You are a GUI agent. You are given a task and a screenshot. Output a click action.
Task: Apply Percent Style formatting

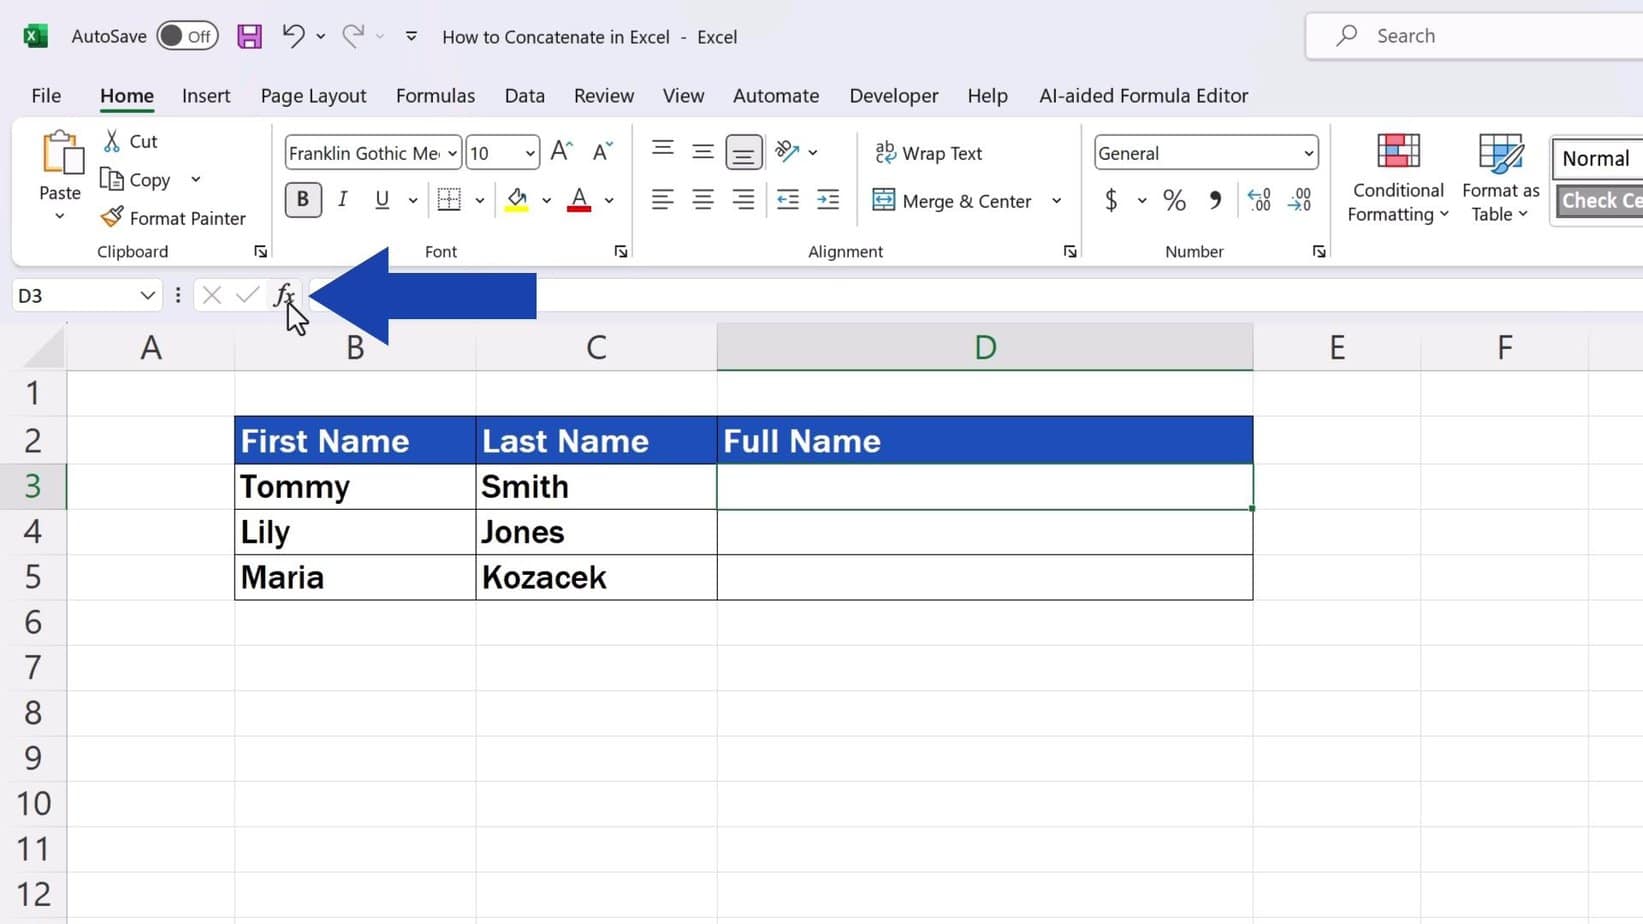coord(1174,200)
